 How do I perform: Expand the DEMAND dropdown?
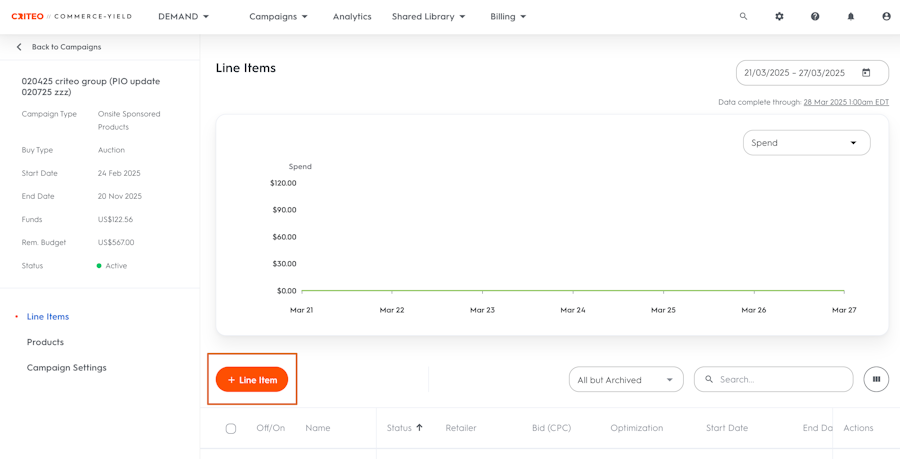click(184, 17)
